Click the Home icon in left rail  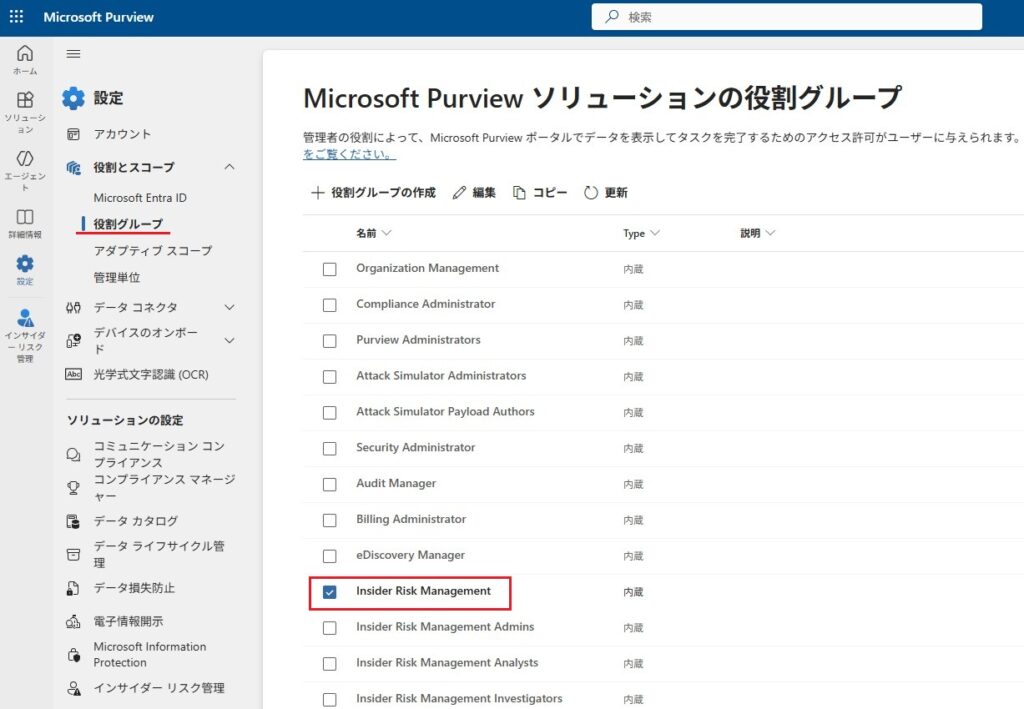coord(25,53)
